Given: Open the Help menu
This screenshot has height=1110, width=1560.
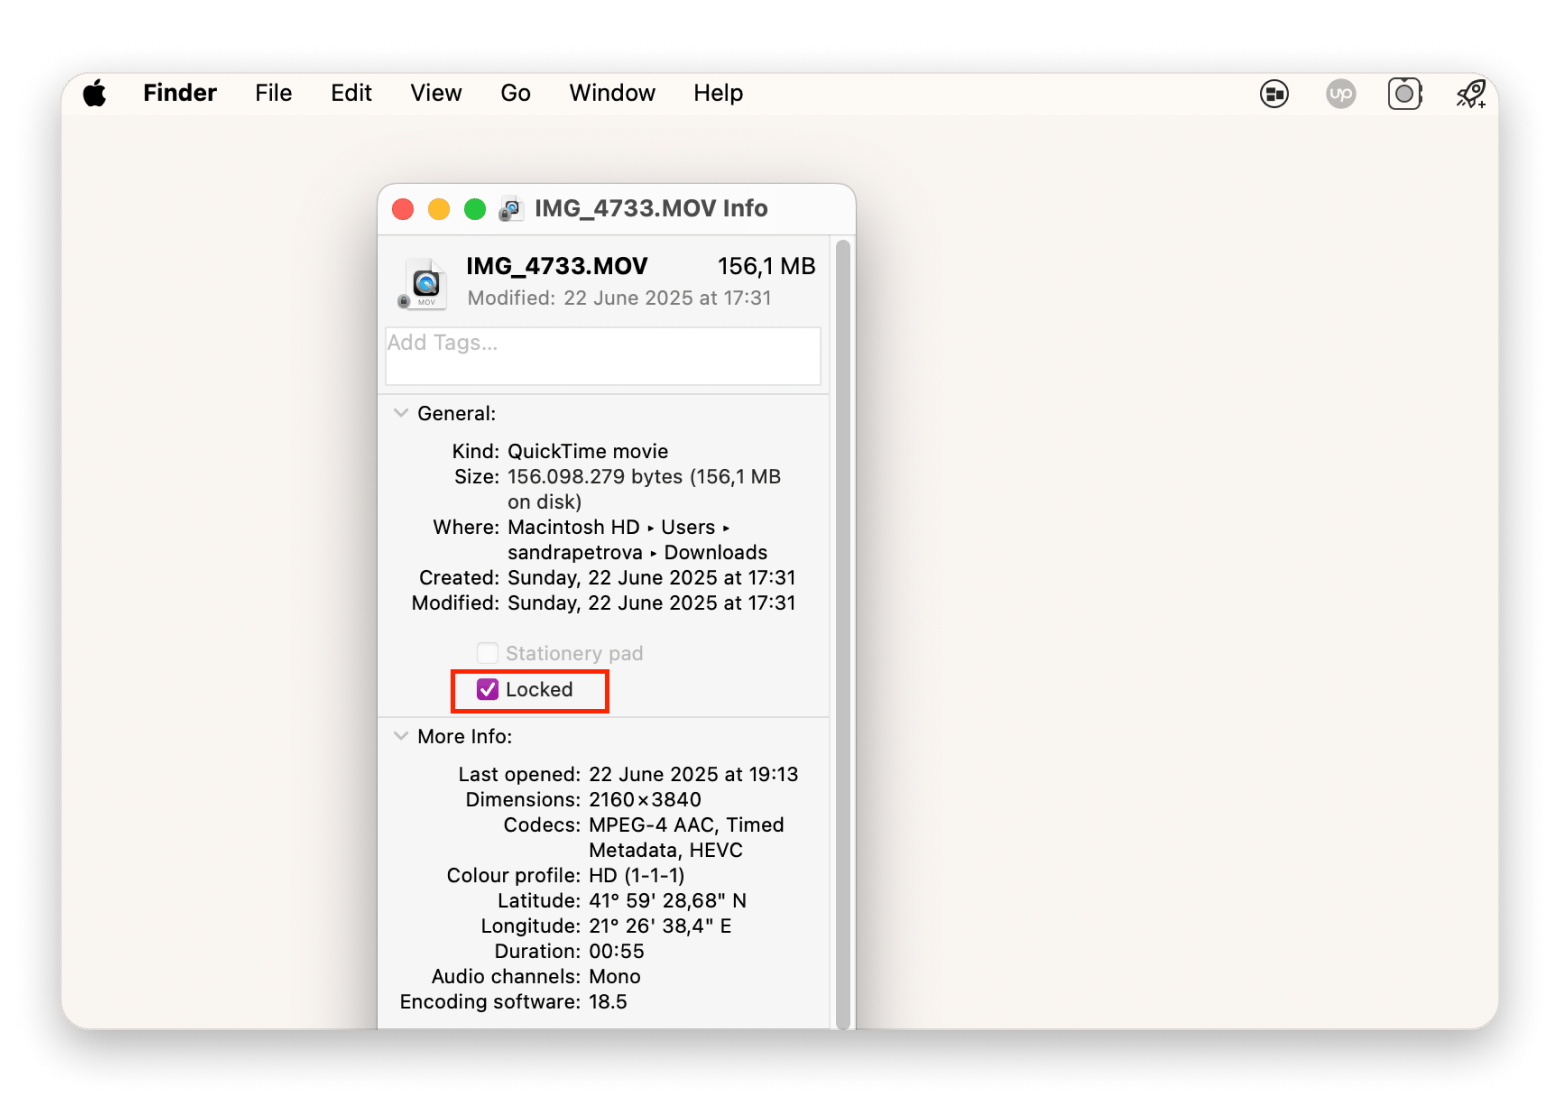Looking at the screenshot, I should [x=718, y=94].
